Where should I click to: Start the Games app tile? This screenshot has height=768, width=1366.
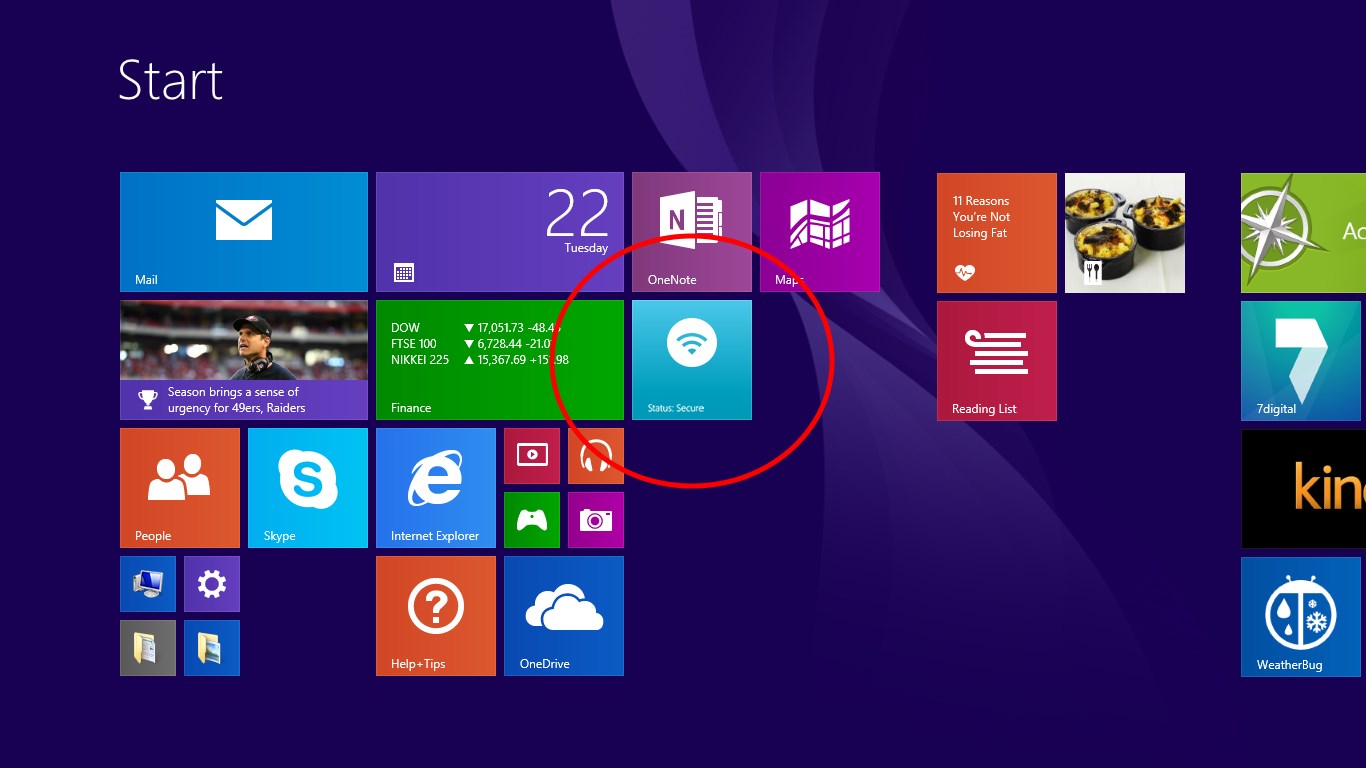(531, 519)
